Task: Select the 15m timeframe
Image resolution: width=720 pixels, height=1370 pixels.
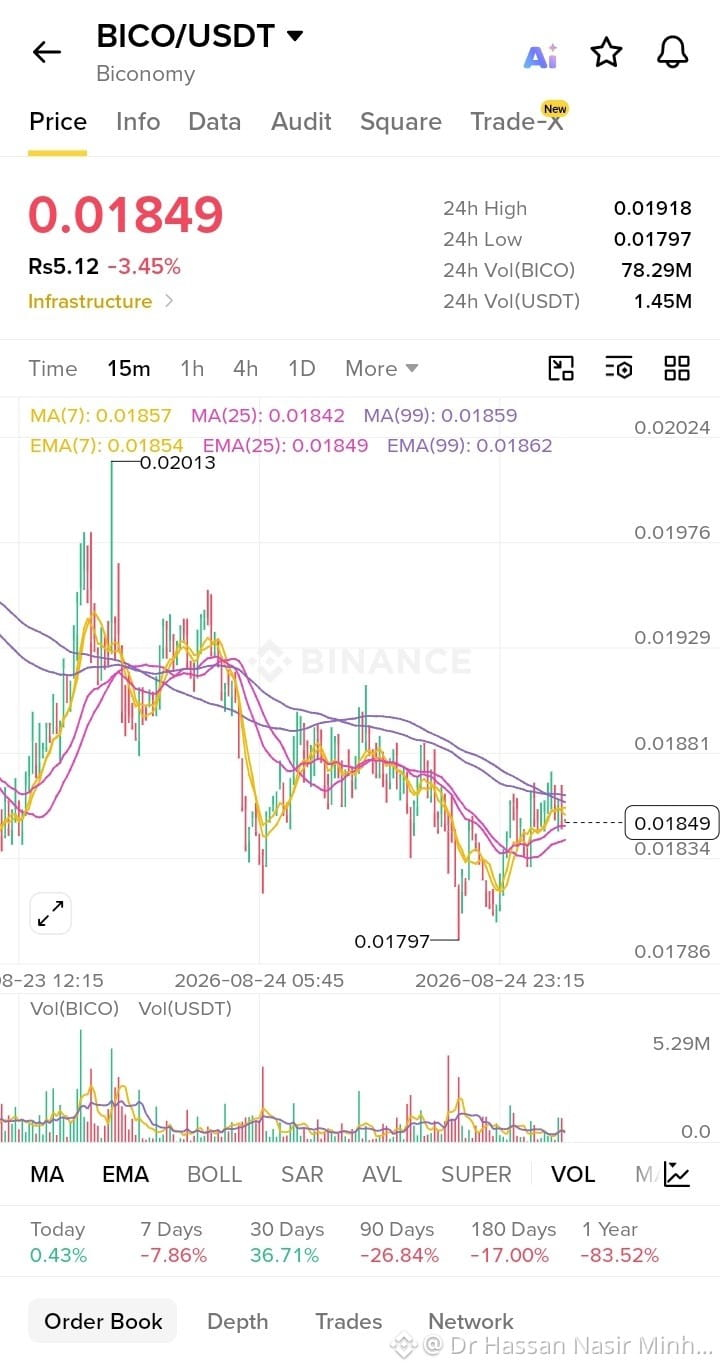Action: [129, 368]
